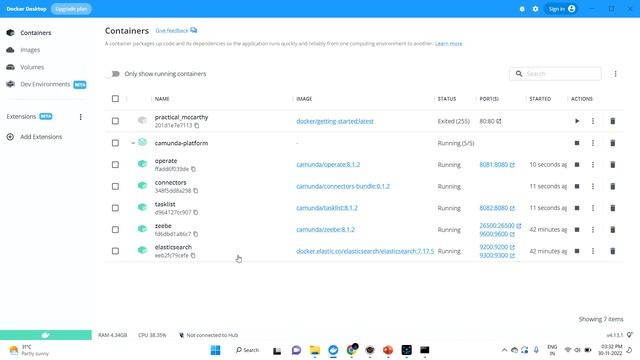Start the practical_mccarthy container
Viewport: 640px width, 360px height.
coord(577,121)
